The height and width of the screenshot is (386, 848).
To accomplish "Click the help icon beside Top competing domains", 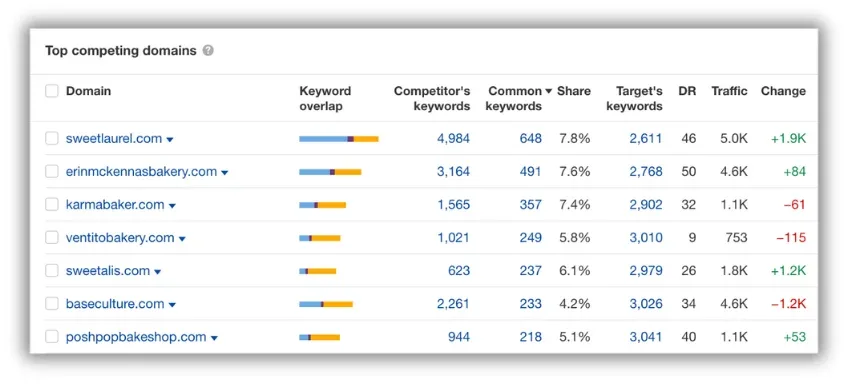I will point(208,51).
